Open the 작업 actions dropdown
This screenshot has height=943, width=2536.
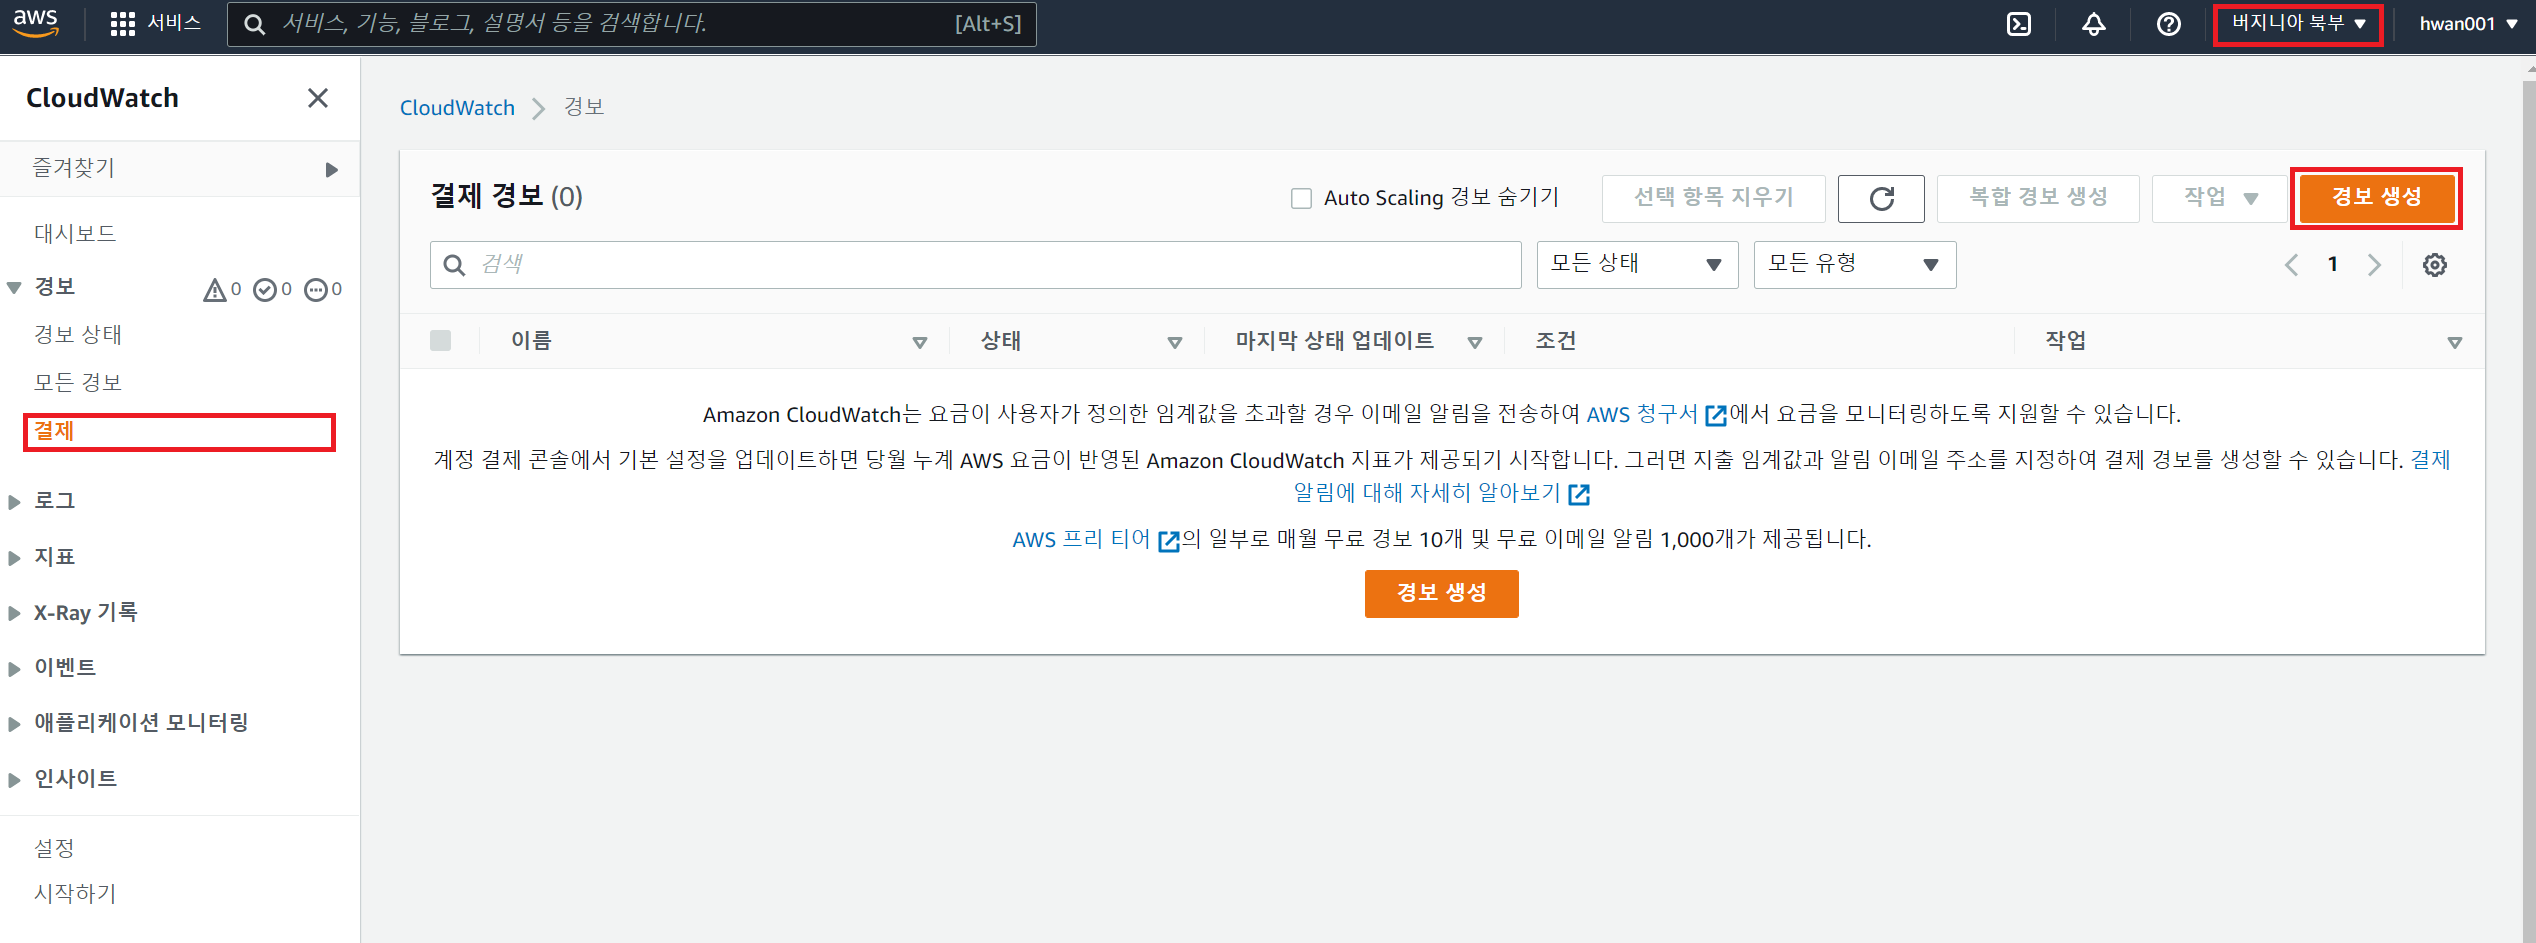(2221, 198)
